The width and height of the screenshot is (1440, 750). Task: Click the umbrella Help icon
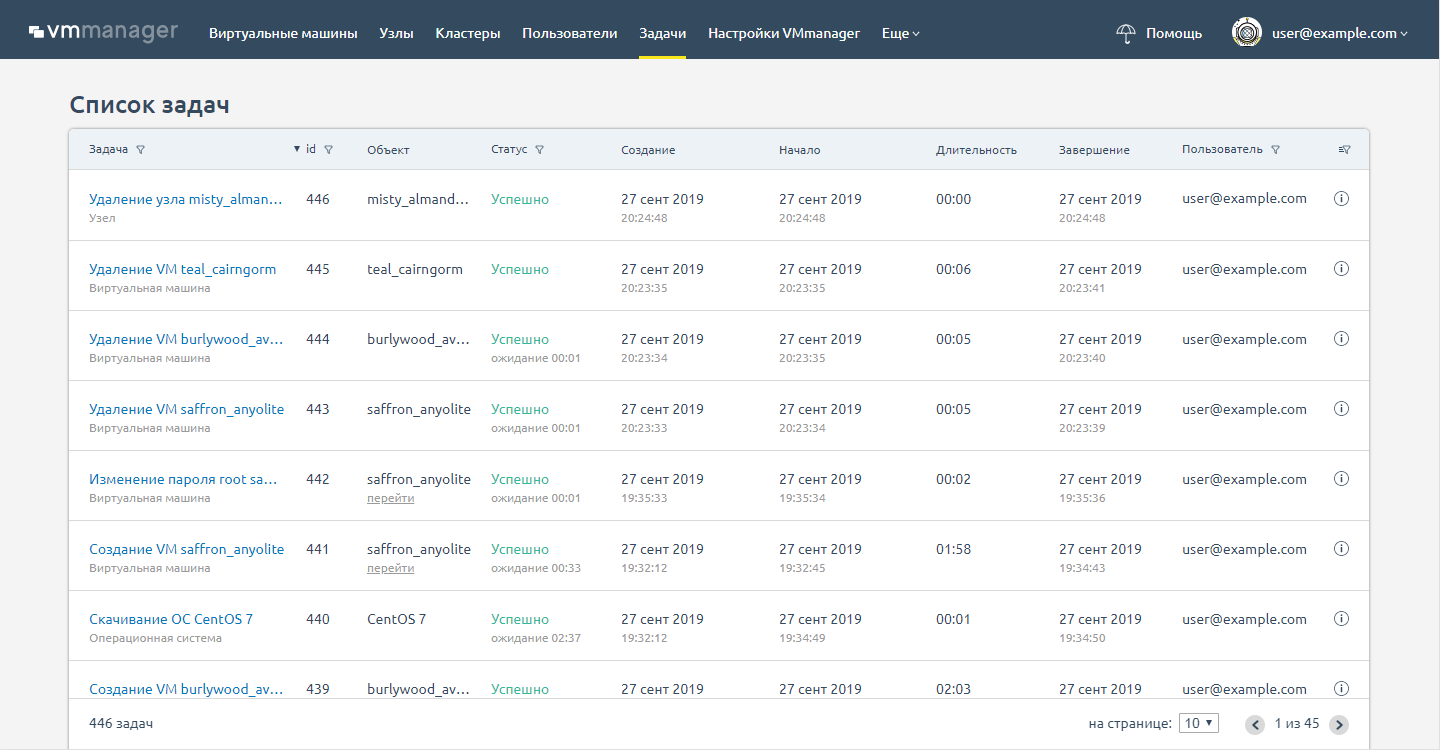click(1126, 33)
